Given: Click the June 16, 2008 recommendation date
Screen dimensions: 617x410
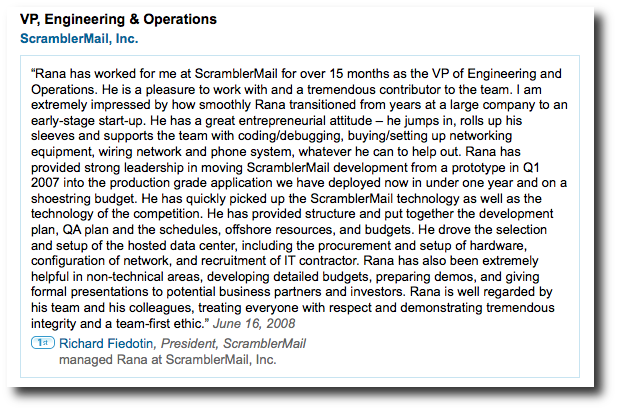Looking at the screenshot, I should [253, 324].
